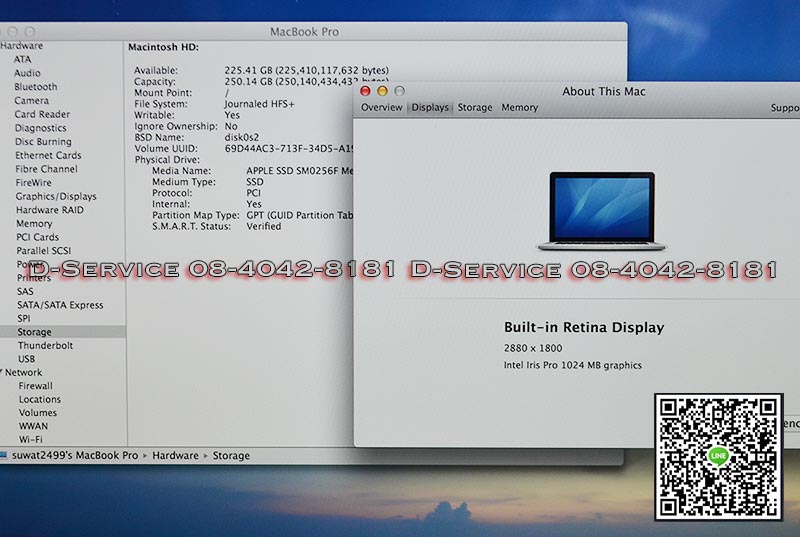Click the 2880 x 1800 resolution text
Image resolution: width=800 pixels, height=537 pixels.
533,348
